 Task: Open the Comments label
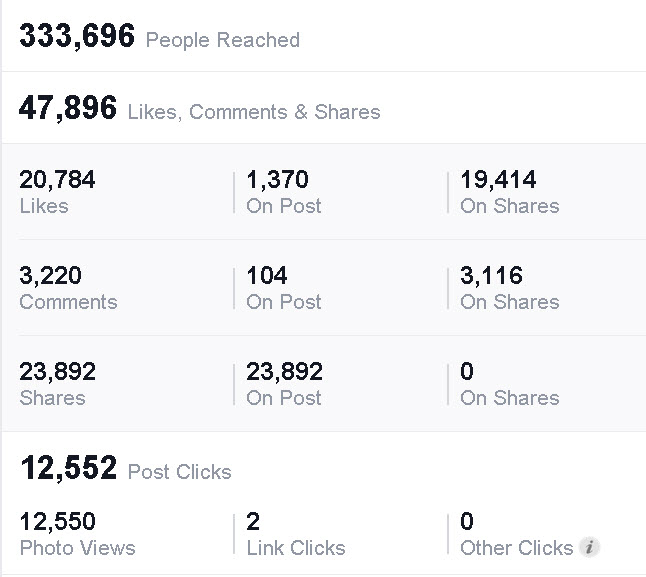click(x=68, y=302)
